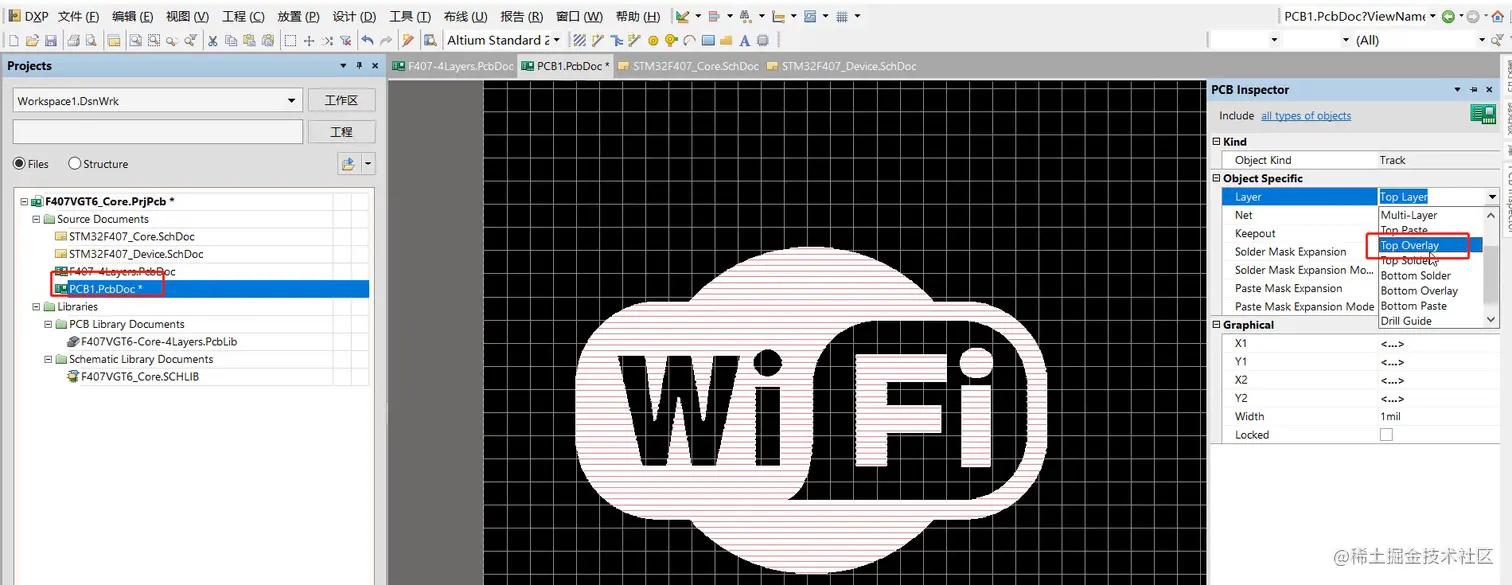Viewport: 1512px width, 585px height.
Task: Open the Altium Standard 2D view dropdown
Action: point(557,40)
